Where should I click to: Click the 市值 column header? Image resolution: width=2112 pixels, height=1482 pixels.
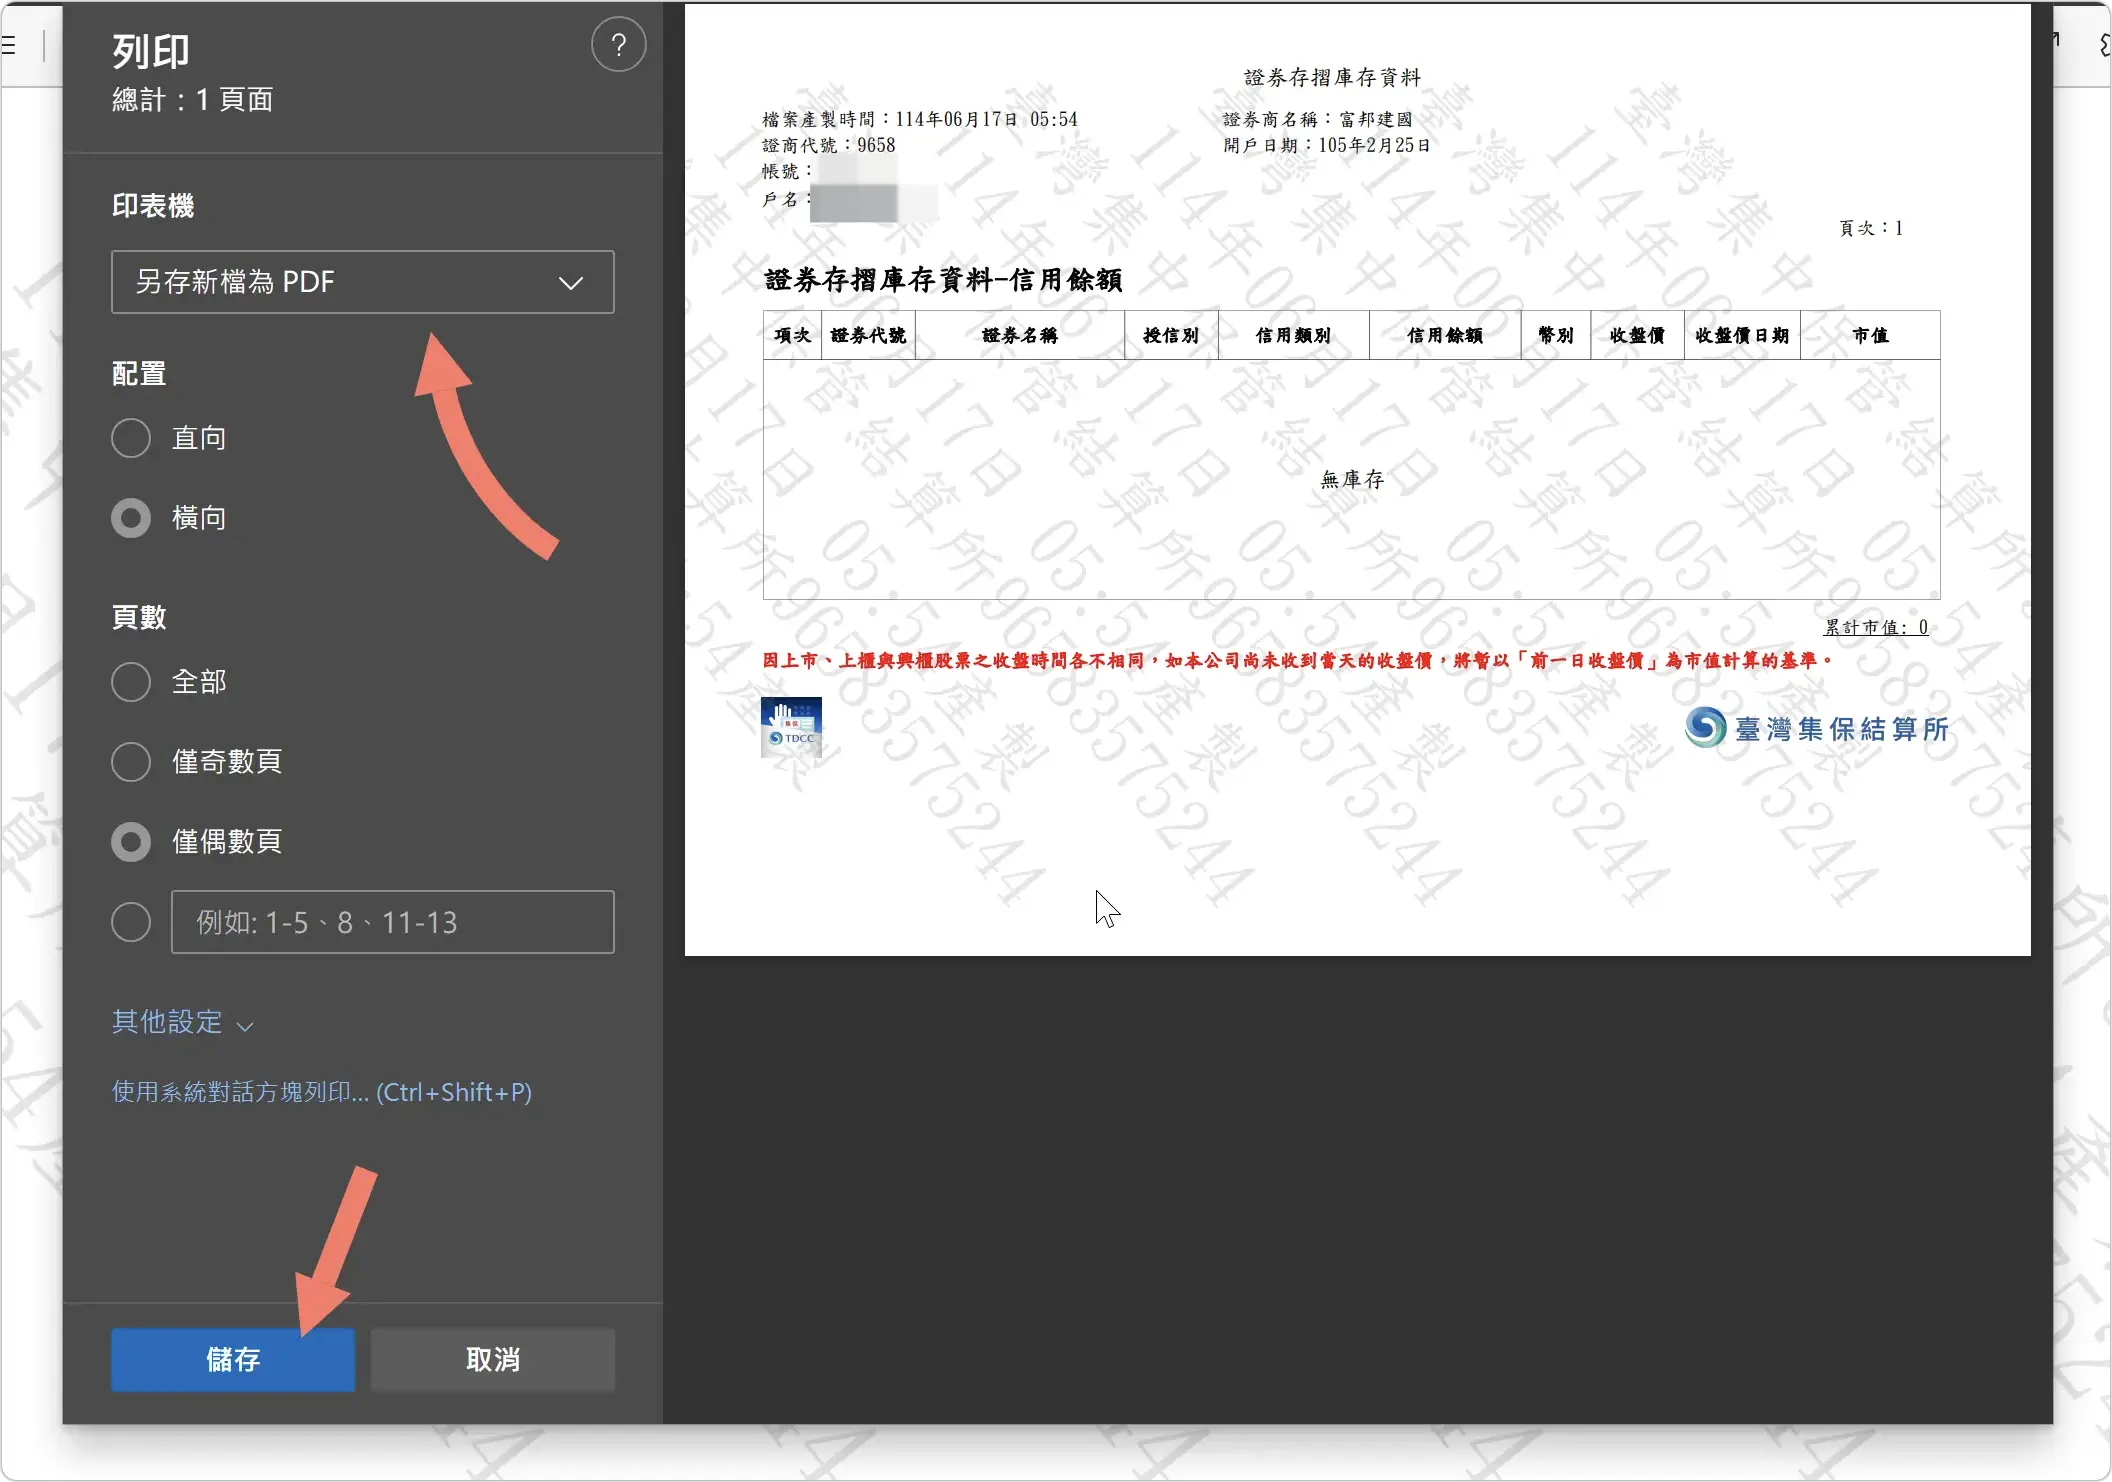1870,335
